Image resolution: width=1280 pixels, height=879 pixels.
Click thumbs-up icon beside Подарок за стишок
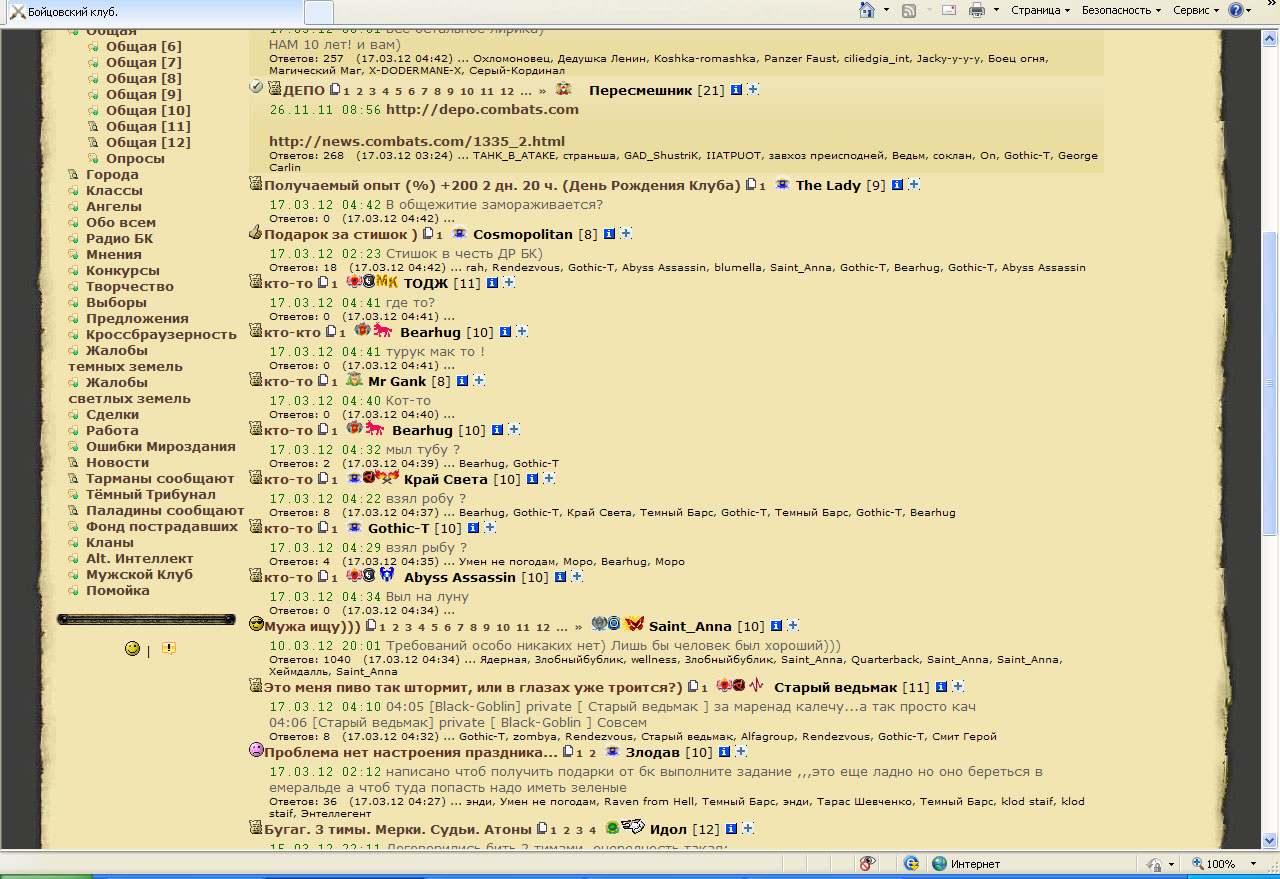[x=256, y=233]
